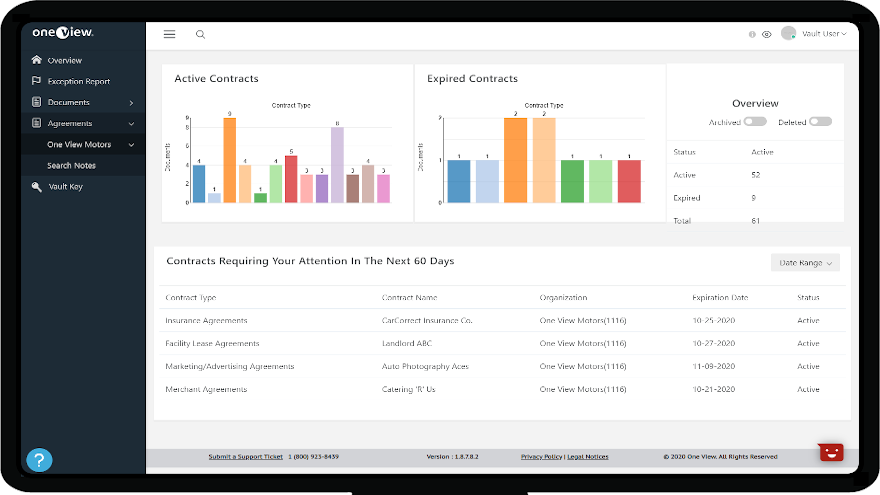The height and width of the screenshot is (495, 880).
Task: Enable the Deleted toggle
Action: [x=820, y=122]
